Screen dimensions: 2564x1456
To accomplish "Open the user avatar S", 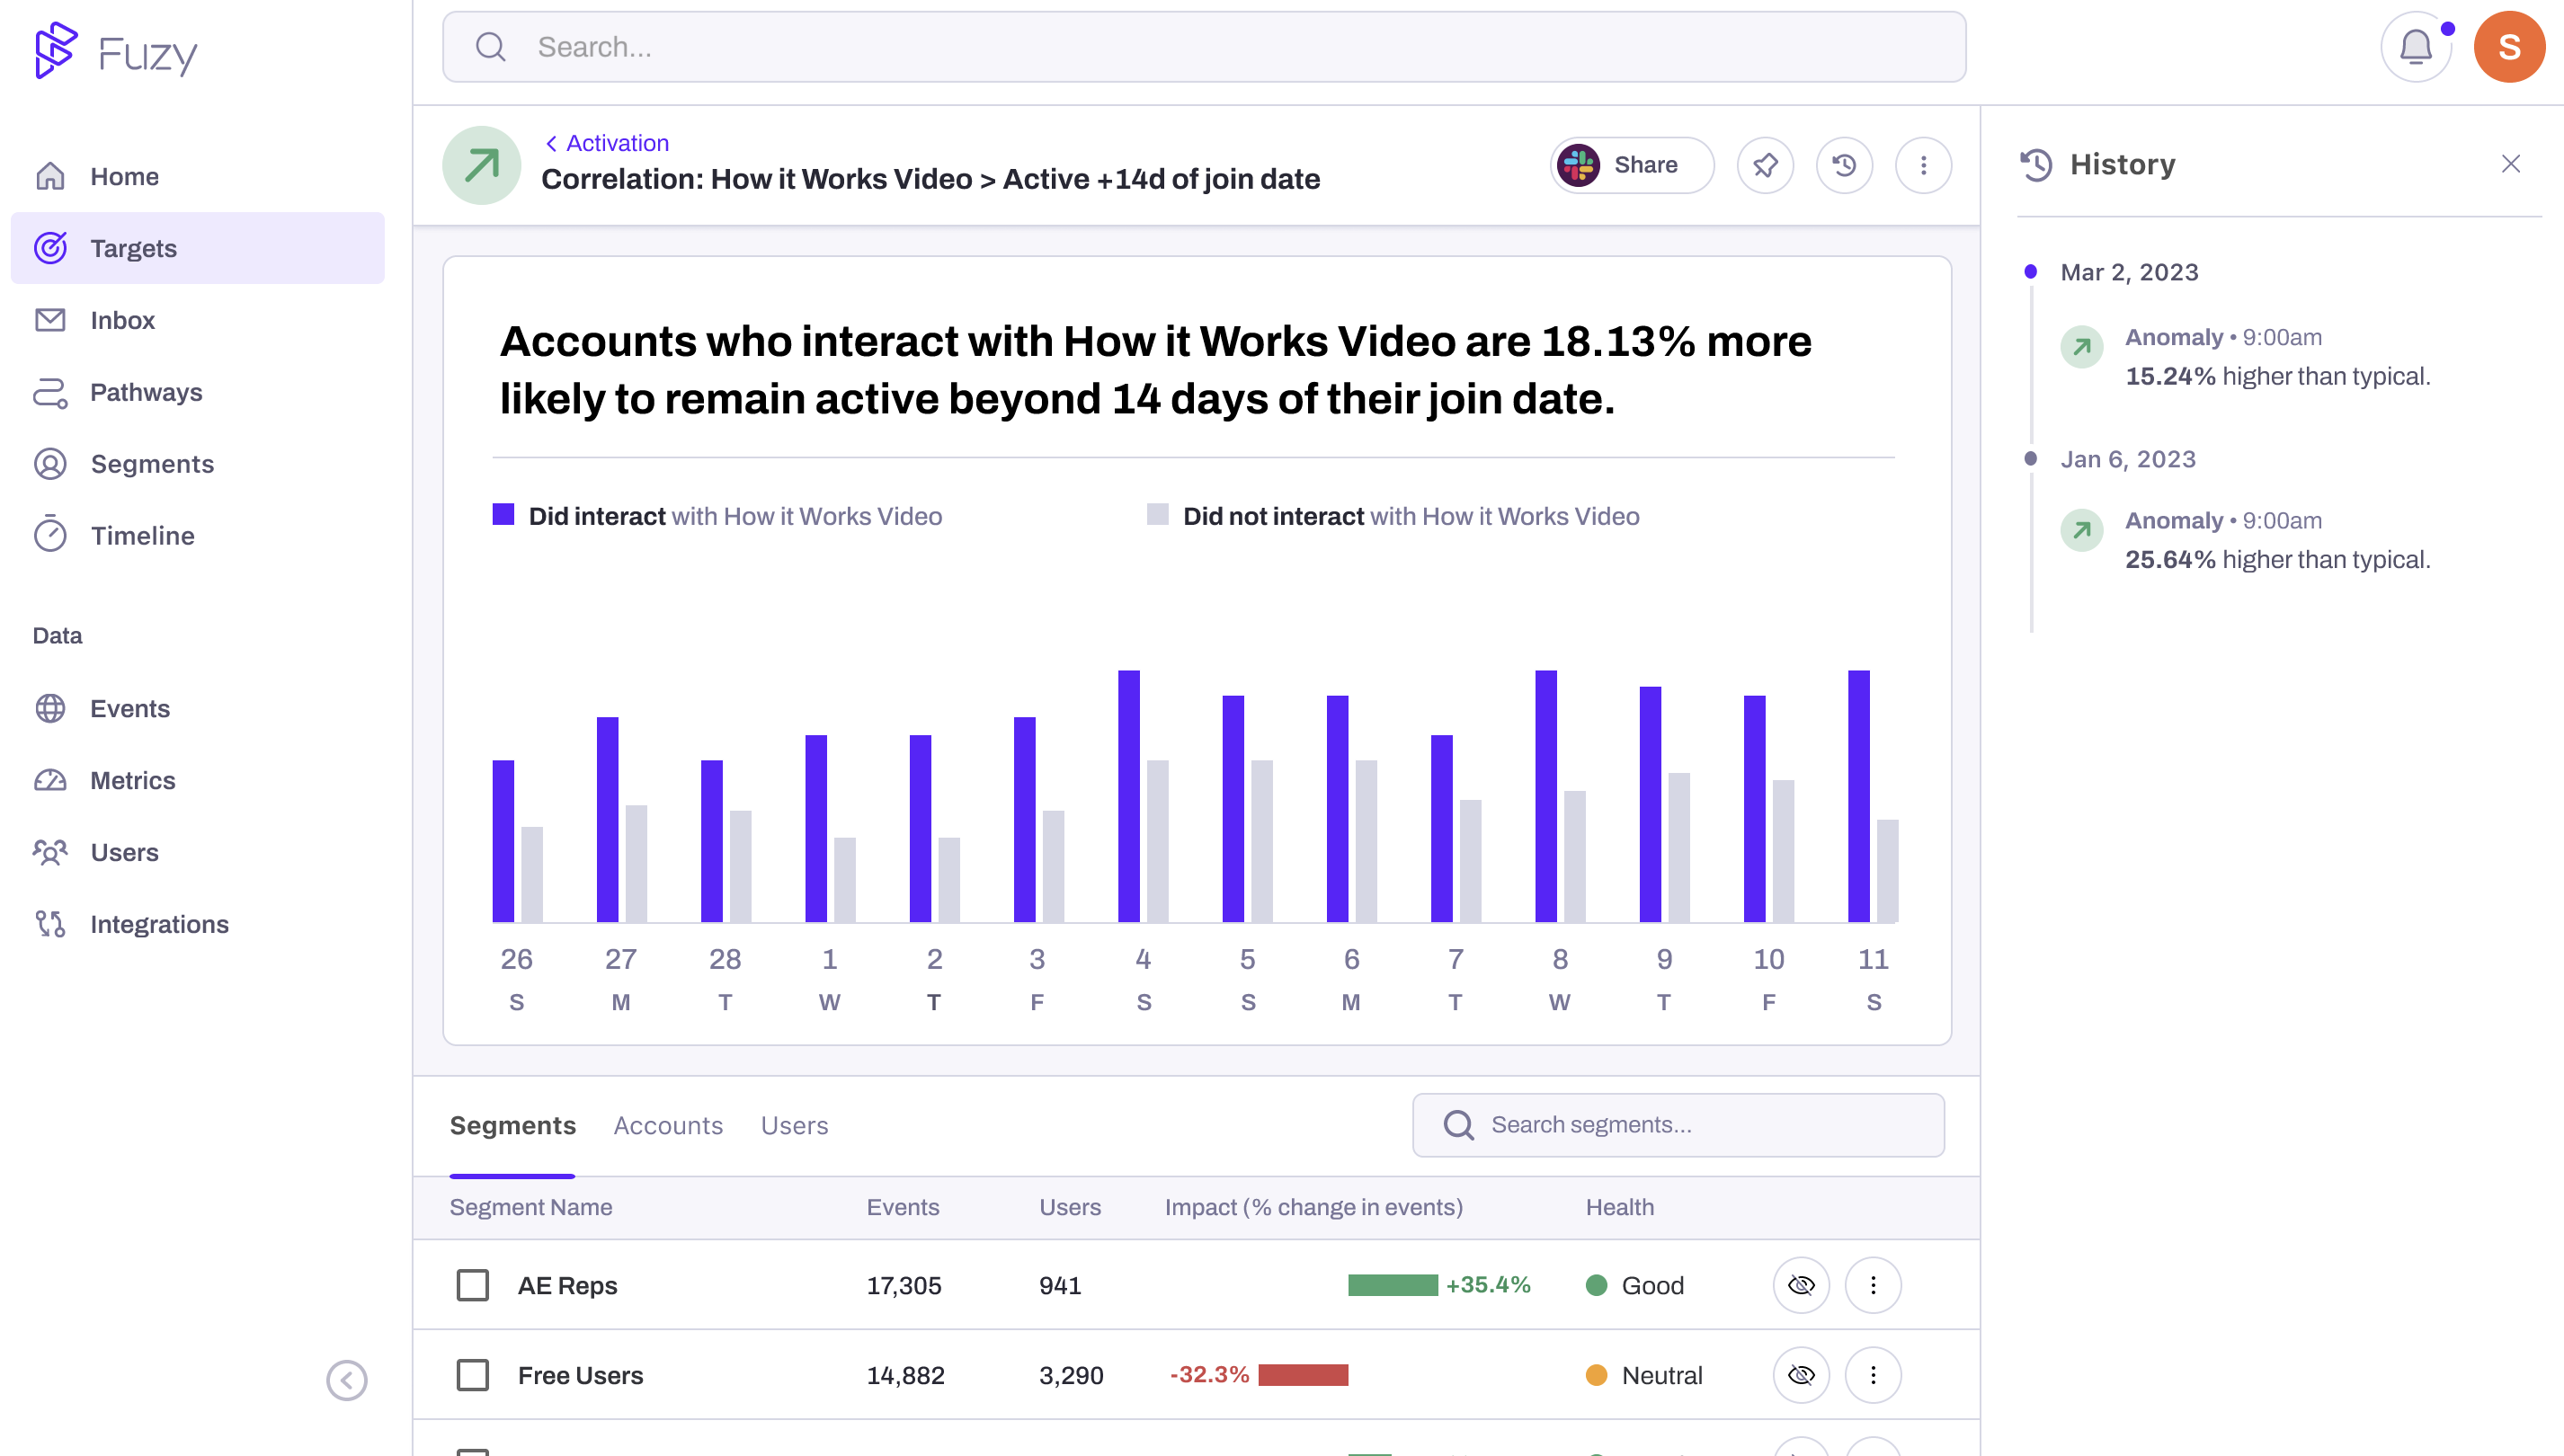I will point(2508,47).
